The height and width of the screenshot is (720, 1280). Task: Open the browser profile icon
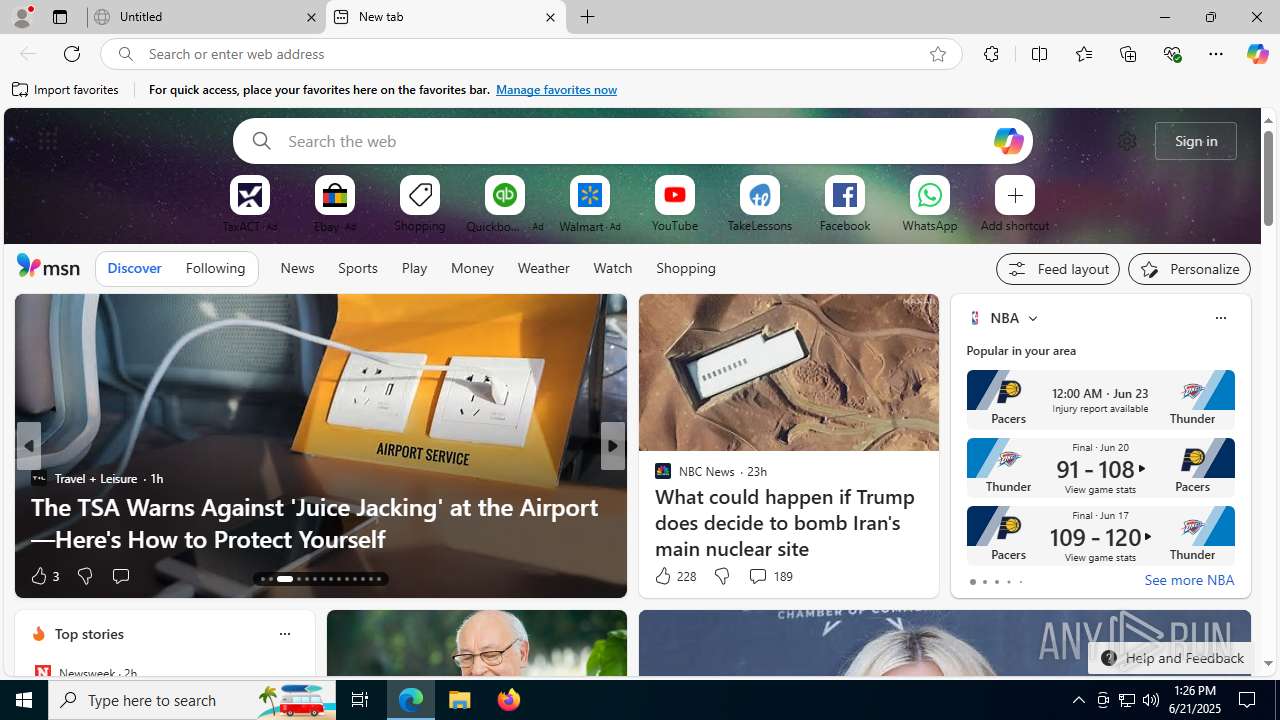[x=22, y=17]
